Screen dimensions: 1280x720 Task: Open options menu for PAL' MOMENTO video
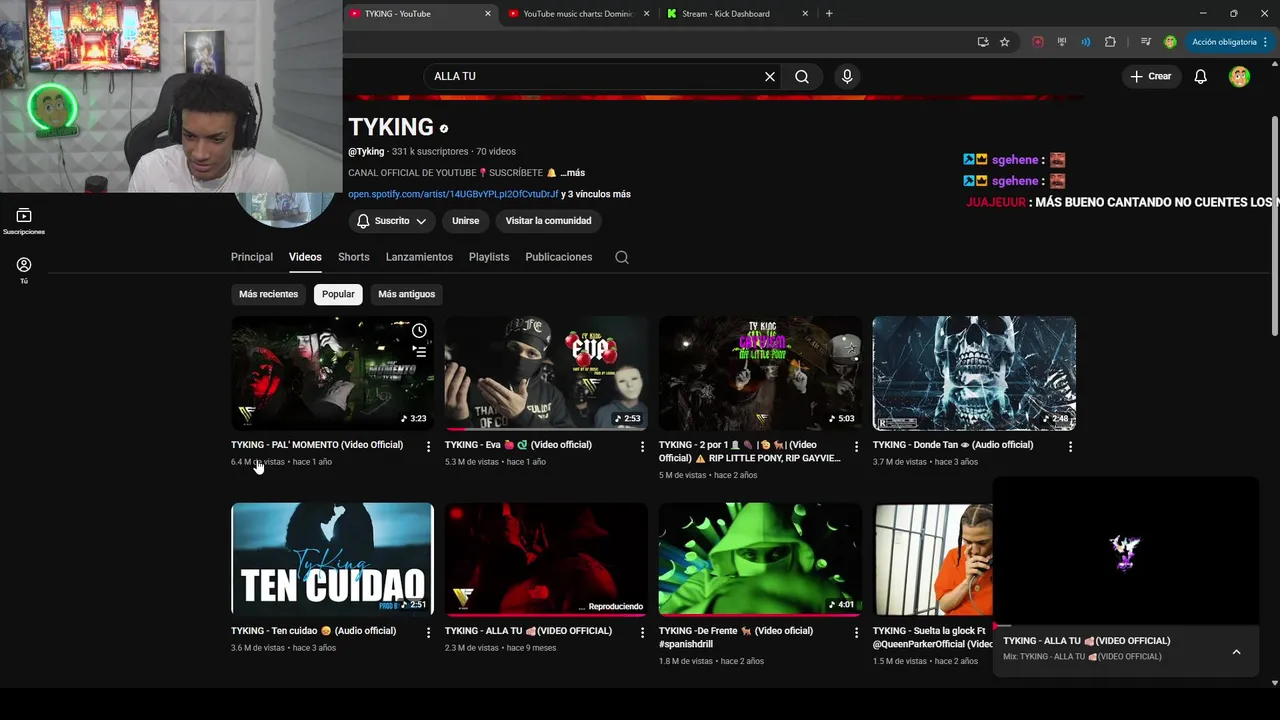pos(428,447)
